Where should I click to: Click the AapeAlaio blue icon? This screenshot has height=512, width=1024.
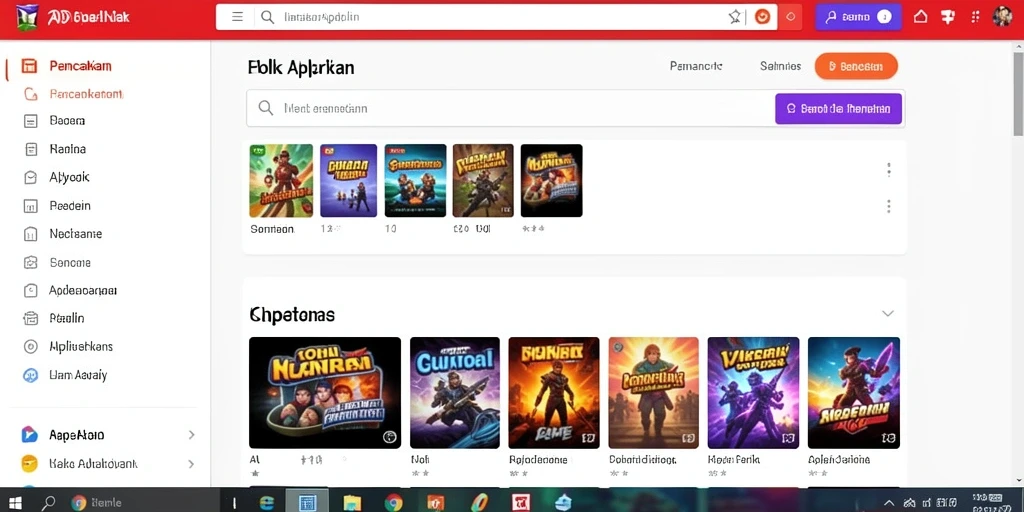pos(29,434)
